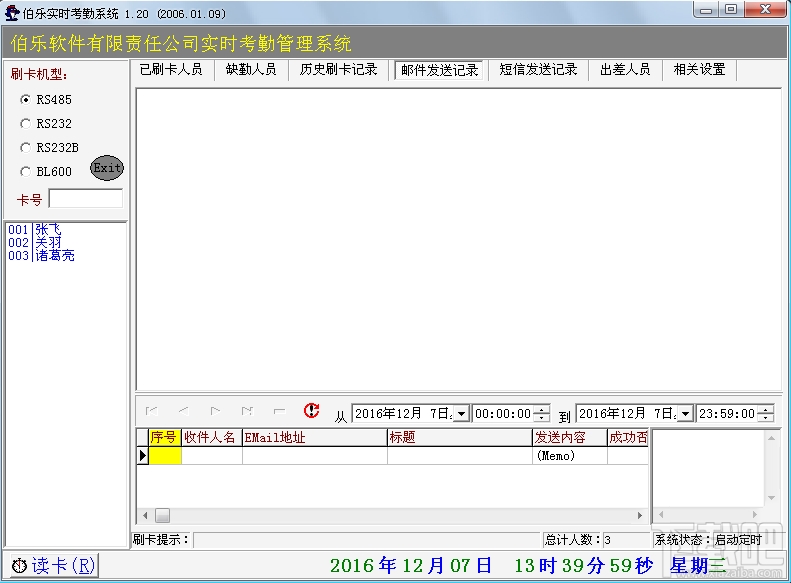
Task: Close the attendance system window
Action: (765, 10)
